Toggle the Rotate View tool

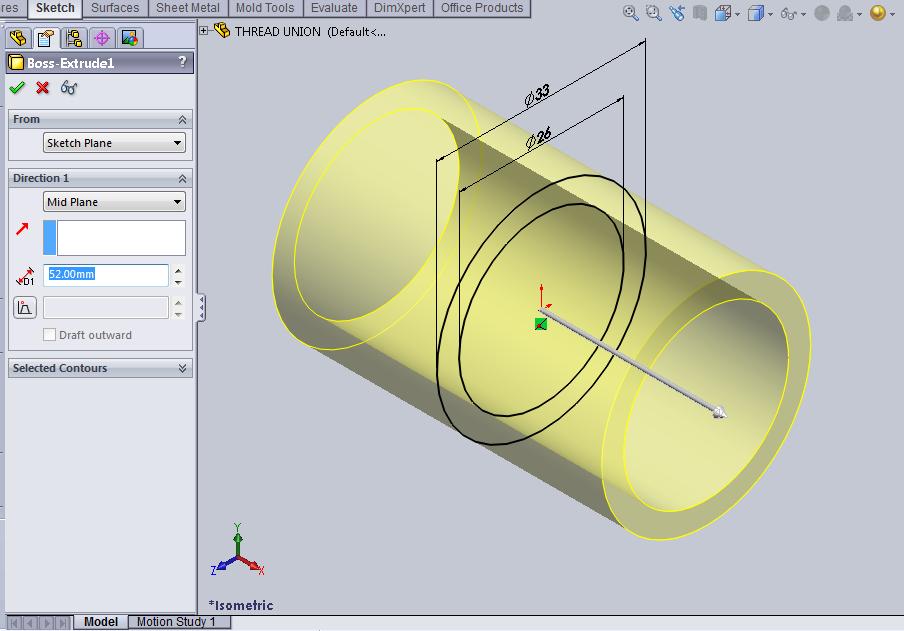(677, 11)
